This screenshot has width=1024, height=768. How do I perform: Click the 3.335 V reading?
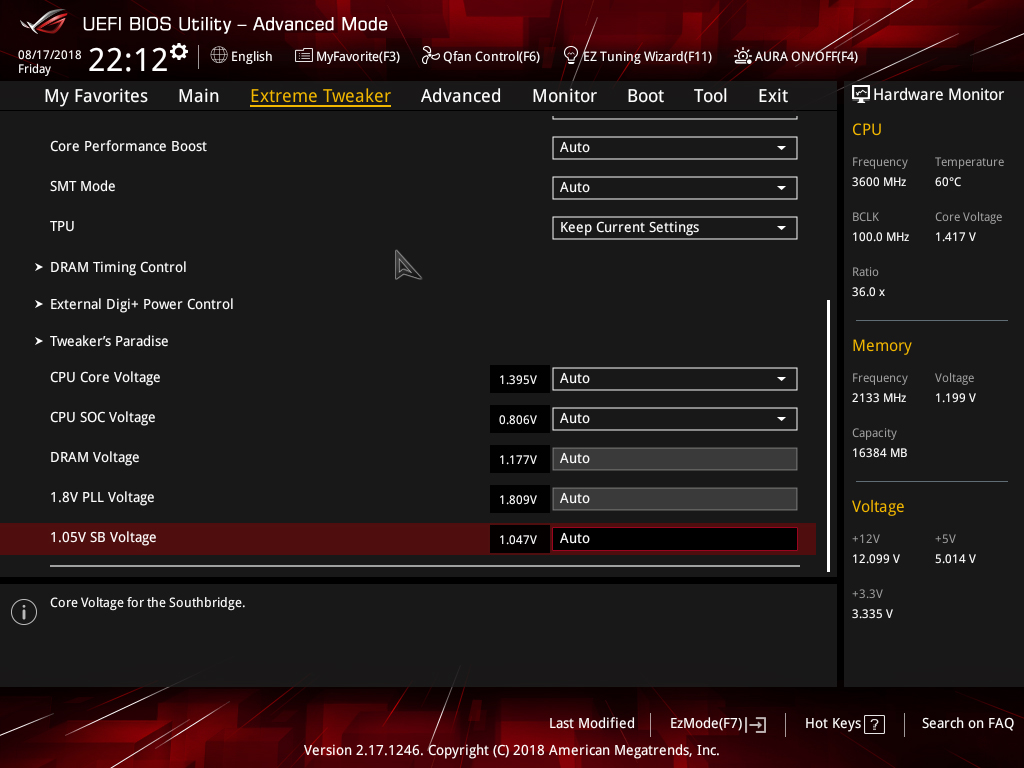(872, 613)
